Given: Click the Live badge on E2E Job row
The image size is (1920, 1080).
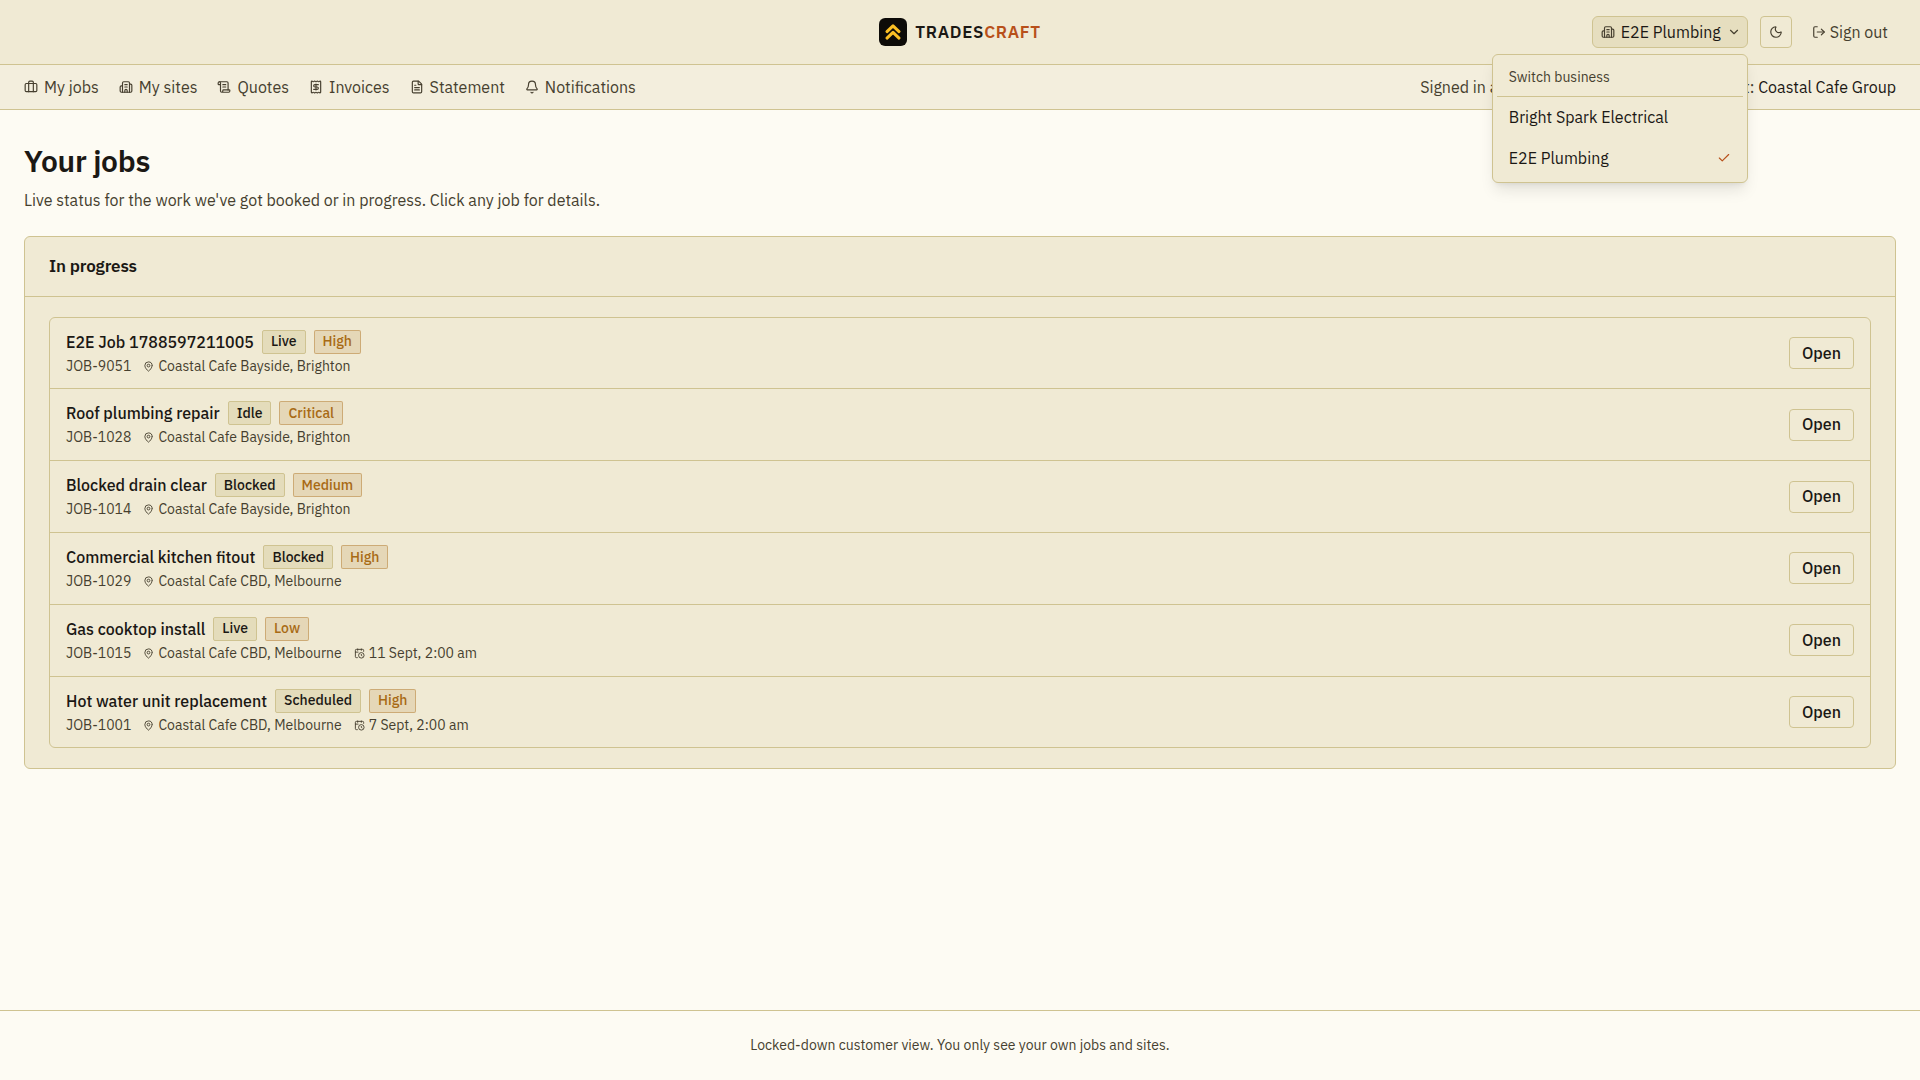Looking at the screenshot, I should click(284, 341).
